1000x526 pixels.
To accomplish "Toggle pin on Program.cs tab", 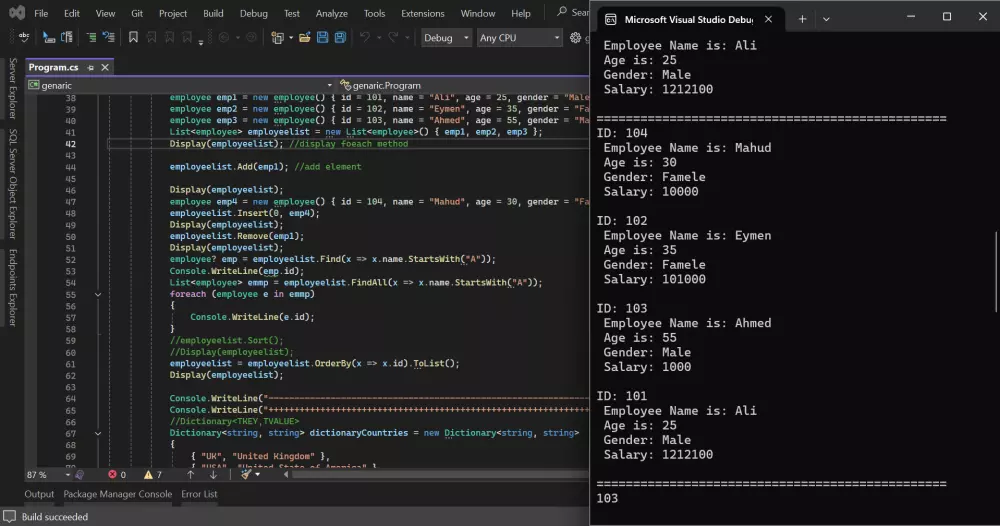I will (x=90, y=67).
